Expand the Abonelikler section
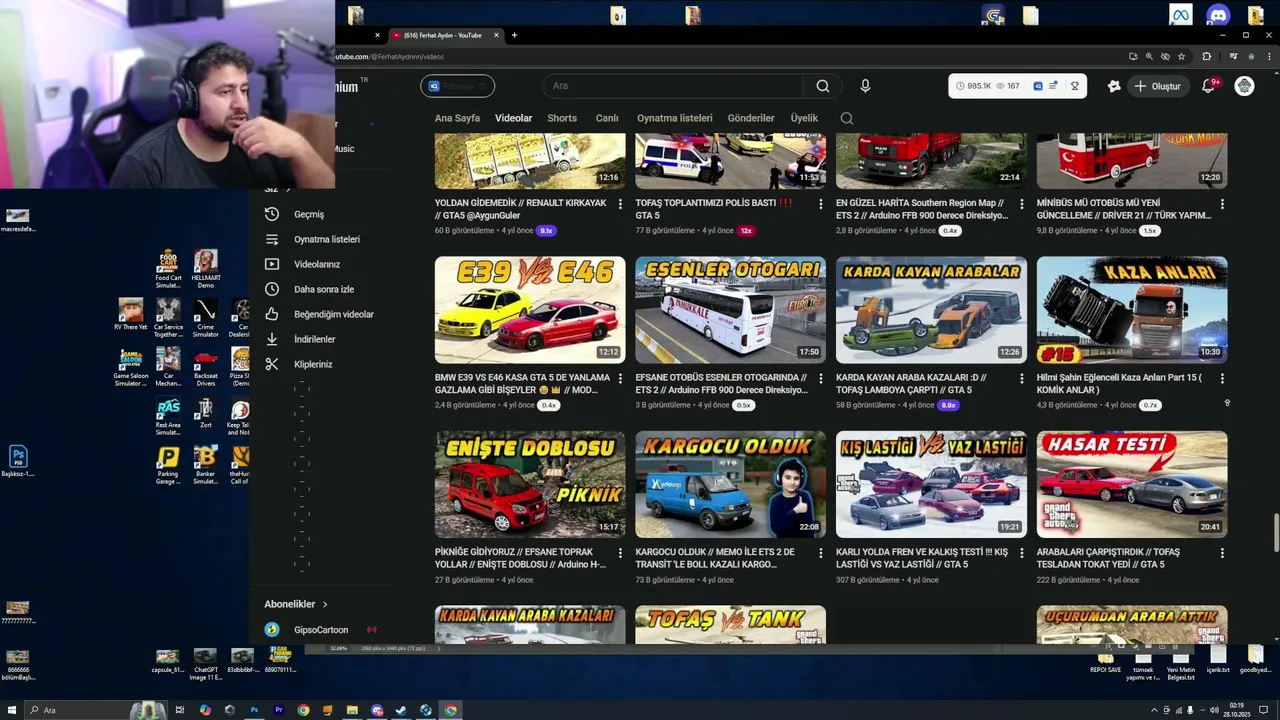The height and width of the screenshot is (720, 1280). 296,604
